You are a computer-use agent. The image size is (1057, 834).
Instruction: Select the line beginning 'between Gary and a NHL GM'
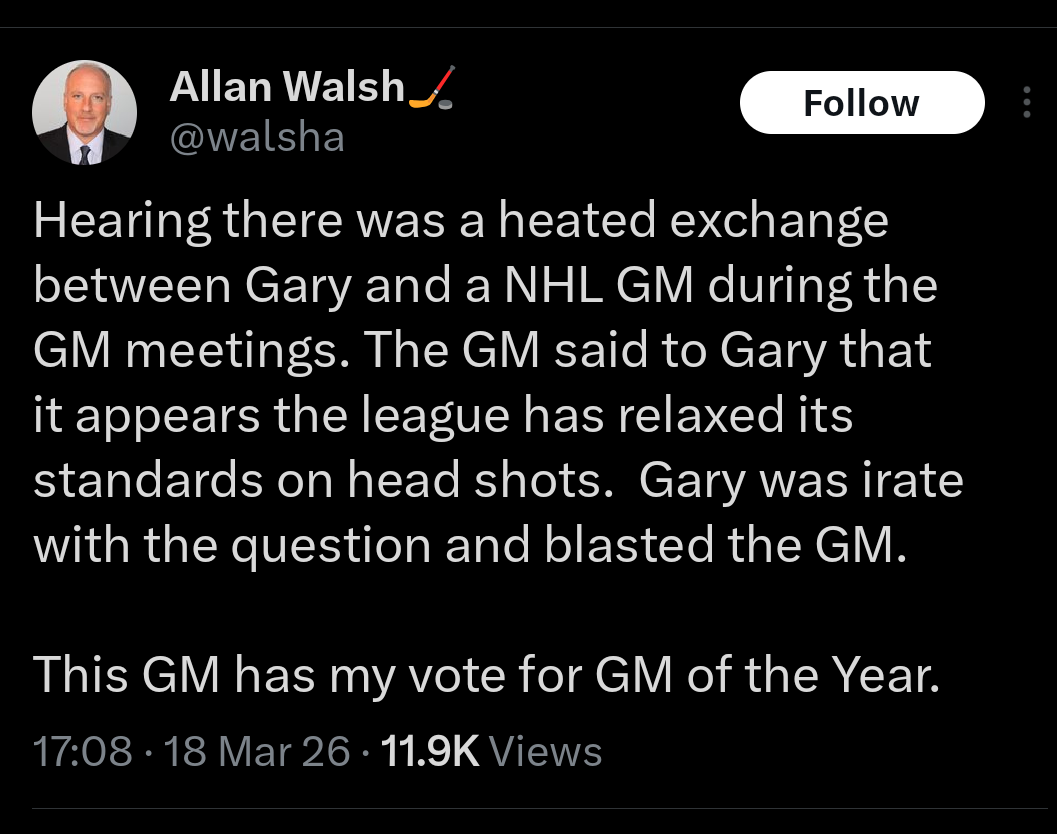click(485, 286)
